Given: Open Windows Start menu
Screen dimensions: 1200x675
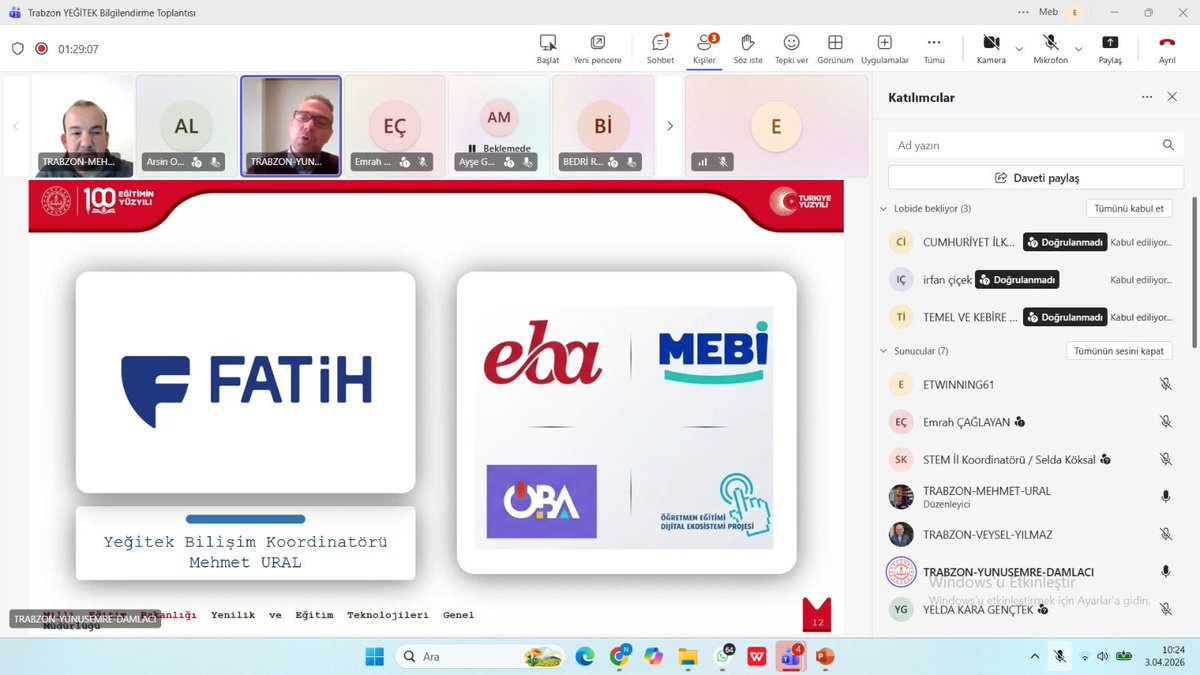Looking at the screenshot, I should tap(374, 657).
